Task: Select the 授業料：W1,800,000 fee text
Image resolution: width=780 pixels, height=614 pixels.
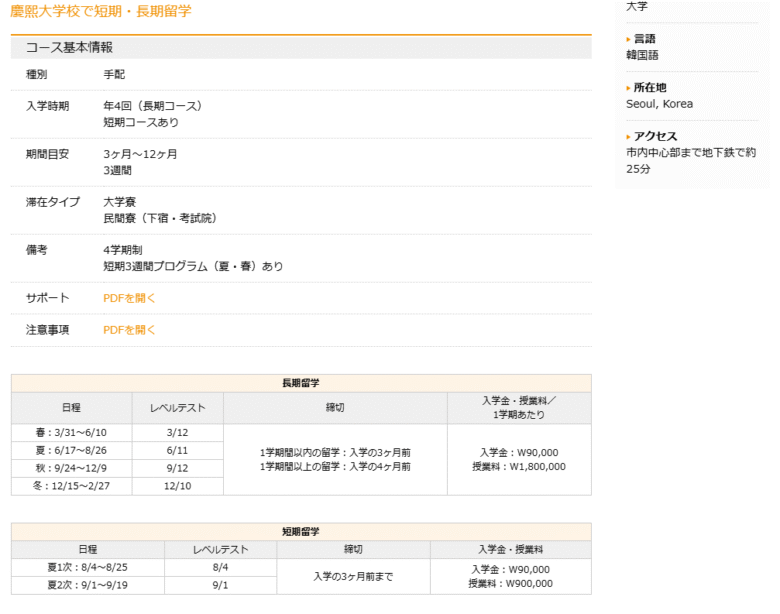Action: tap(519, 467)
